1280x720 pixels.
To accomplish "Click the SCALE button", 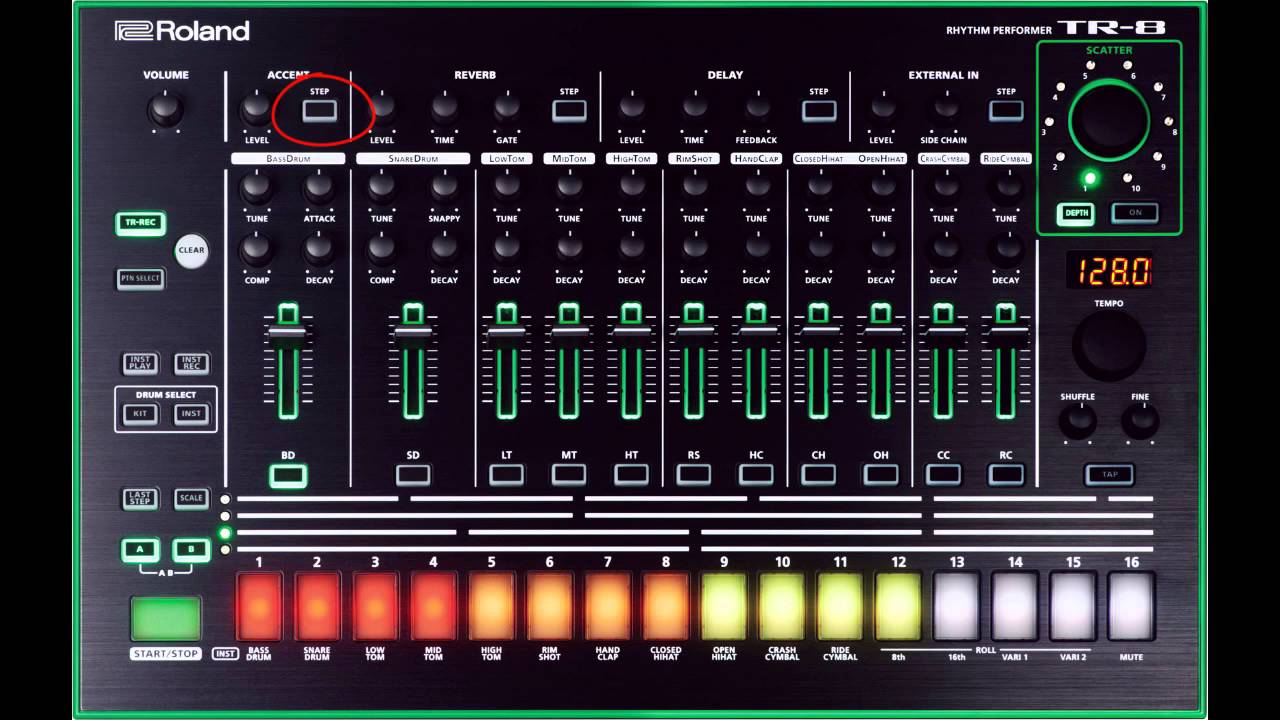I will coord(191,498).
